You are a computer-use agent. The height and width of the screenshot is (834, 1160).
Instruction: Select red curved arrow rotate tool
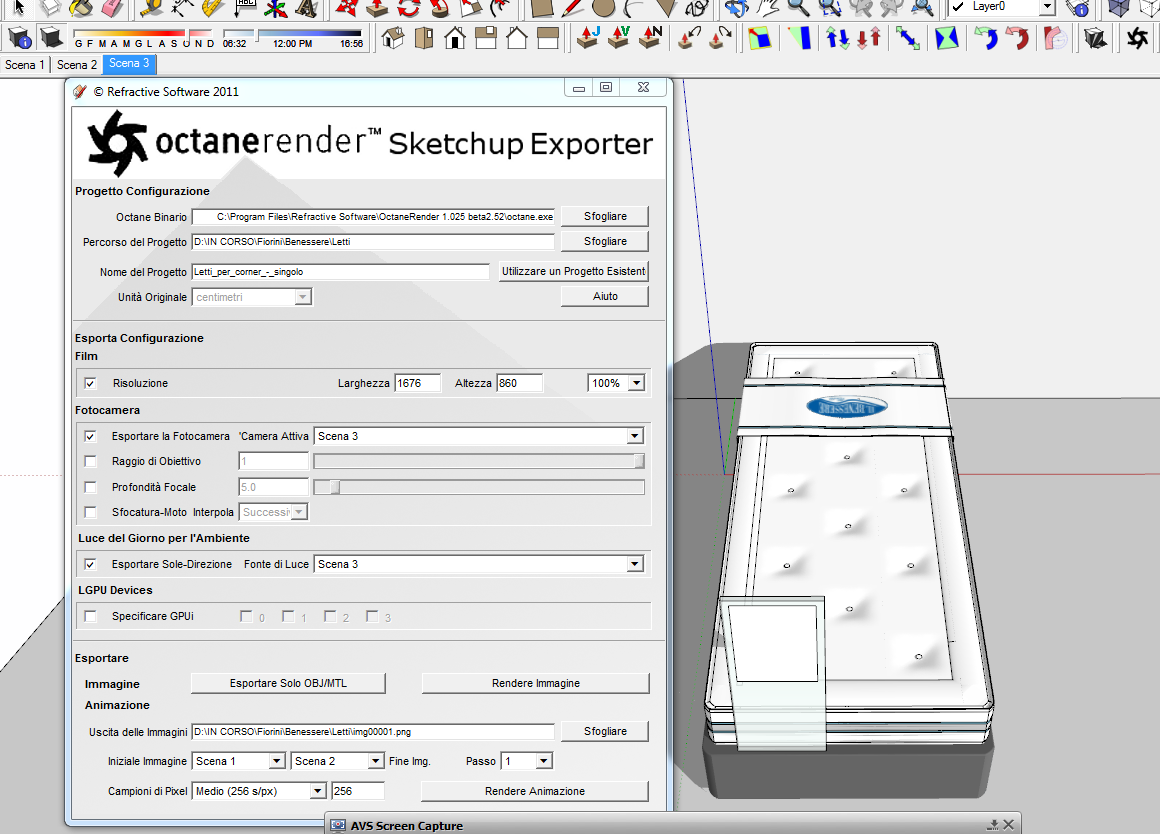tap(1017, 37)
